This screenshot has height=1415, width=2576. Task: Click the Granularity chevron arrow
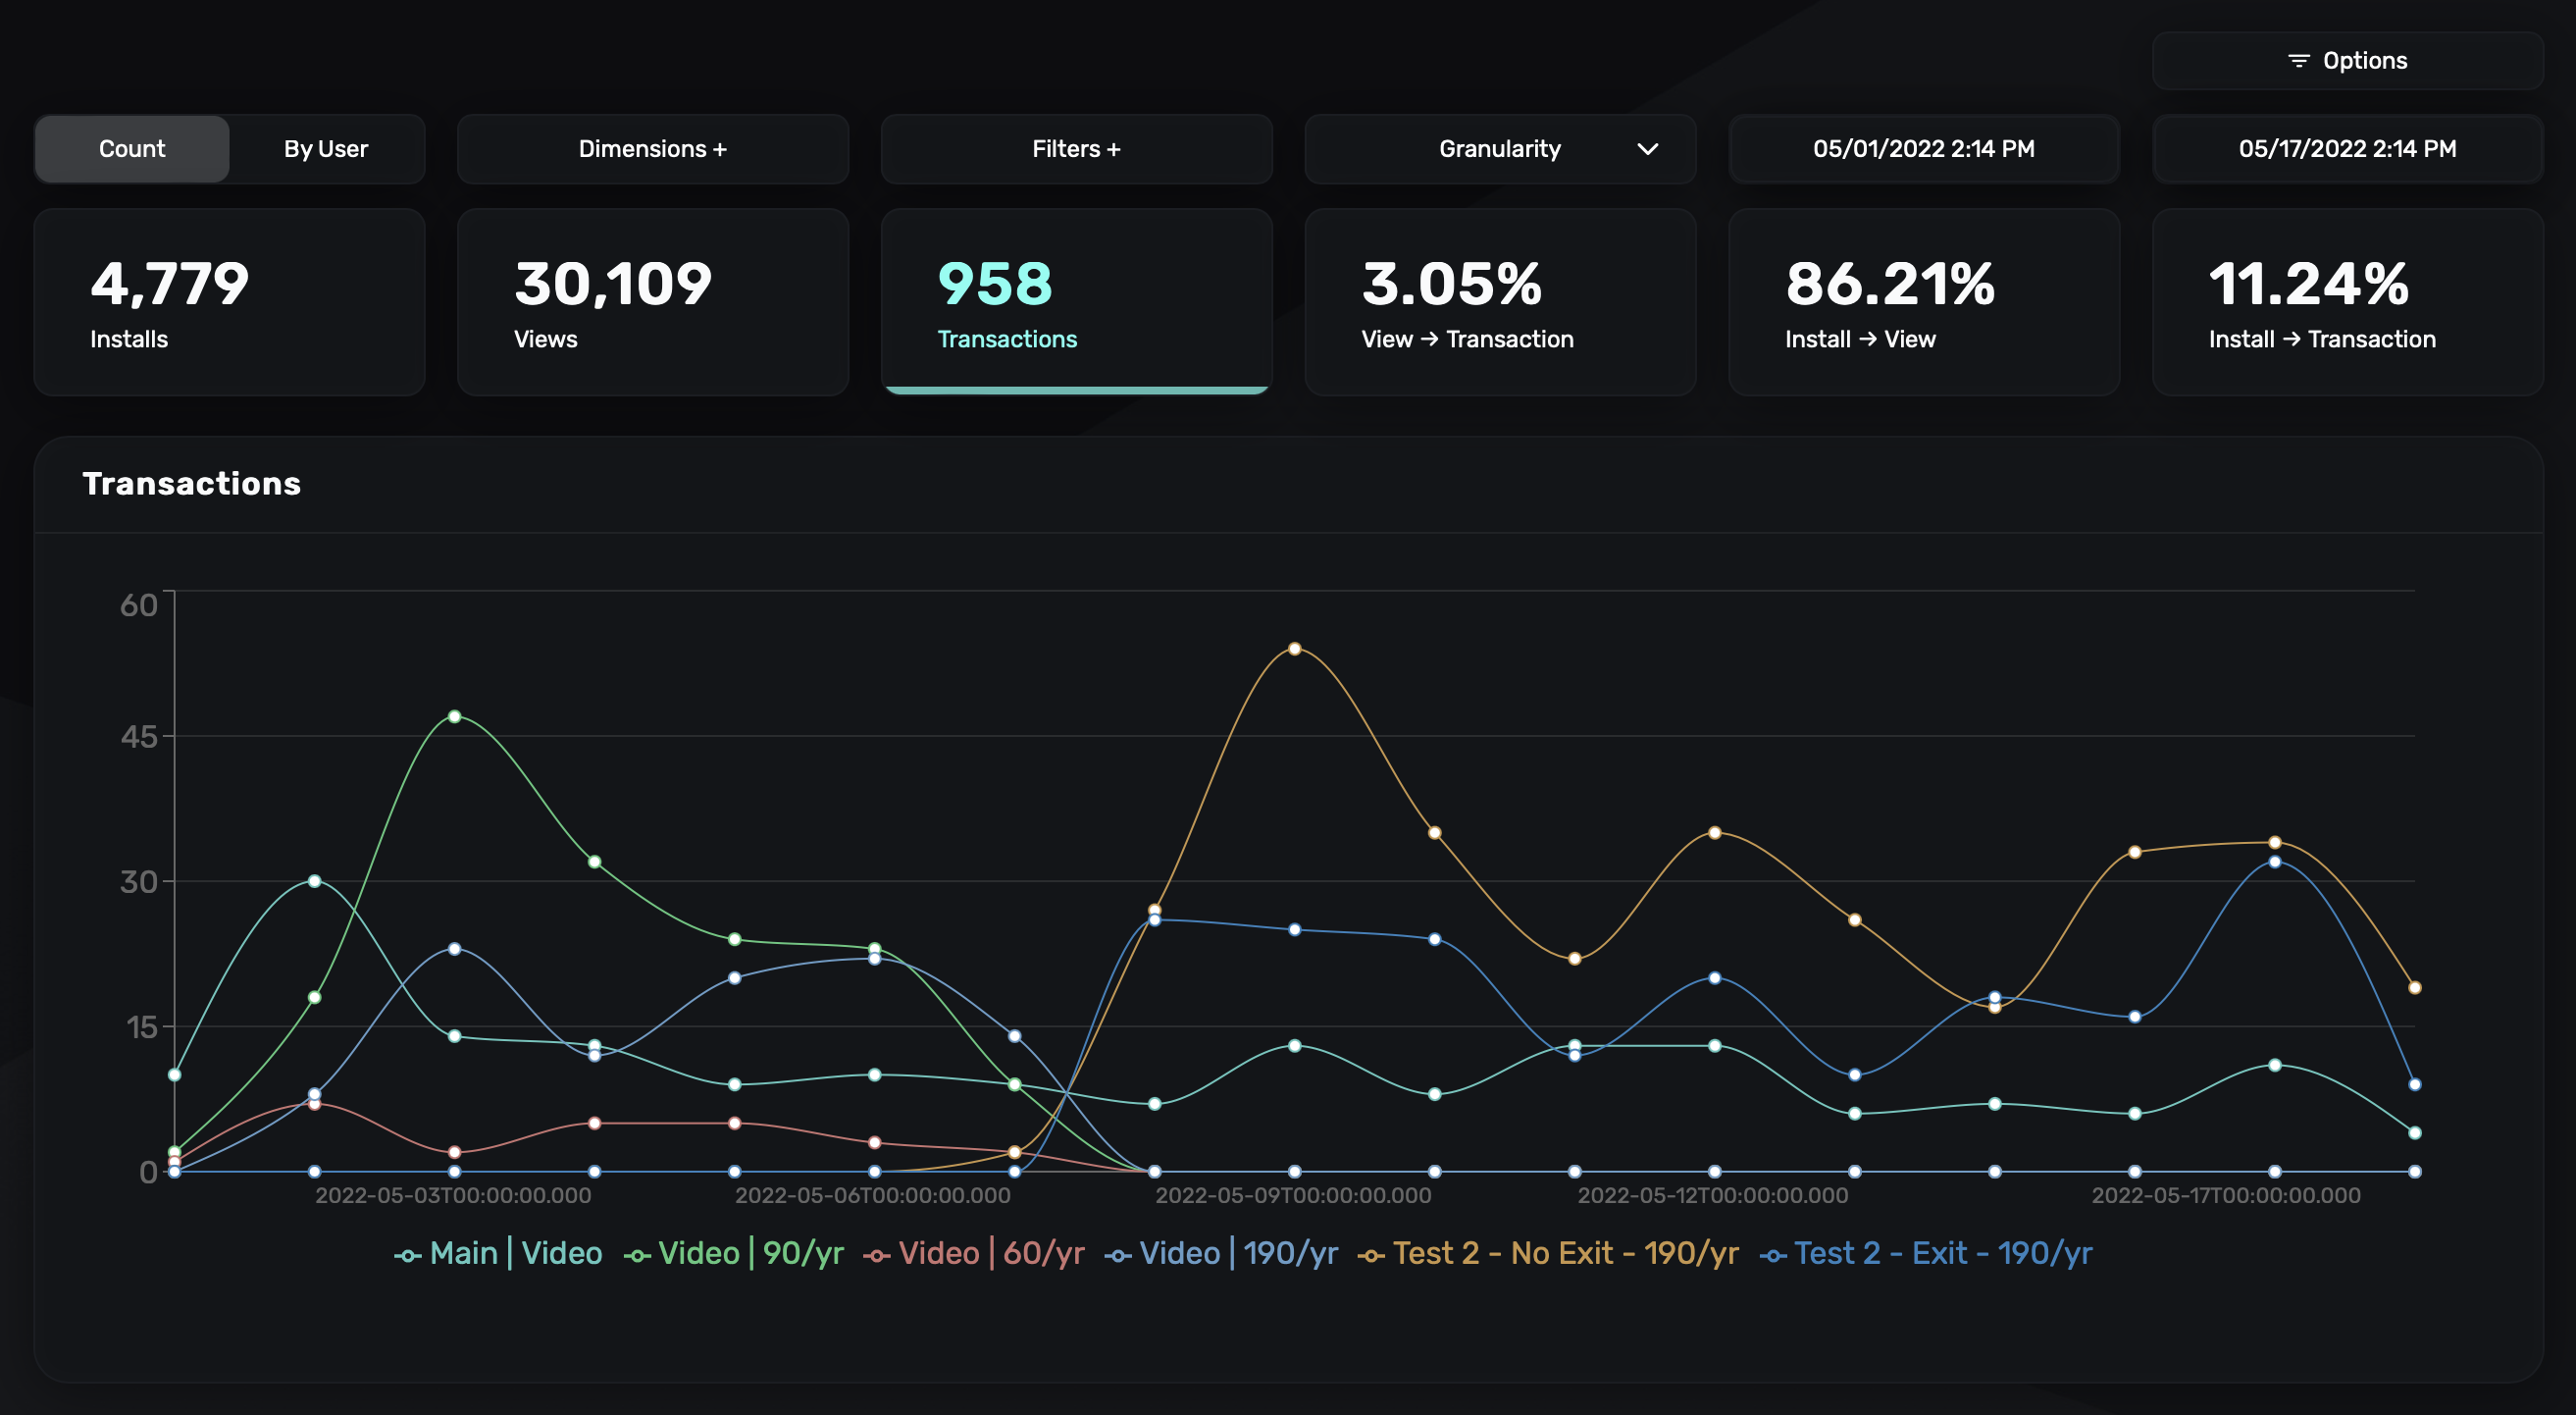click(x=1647, y=149)
